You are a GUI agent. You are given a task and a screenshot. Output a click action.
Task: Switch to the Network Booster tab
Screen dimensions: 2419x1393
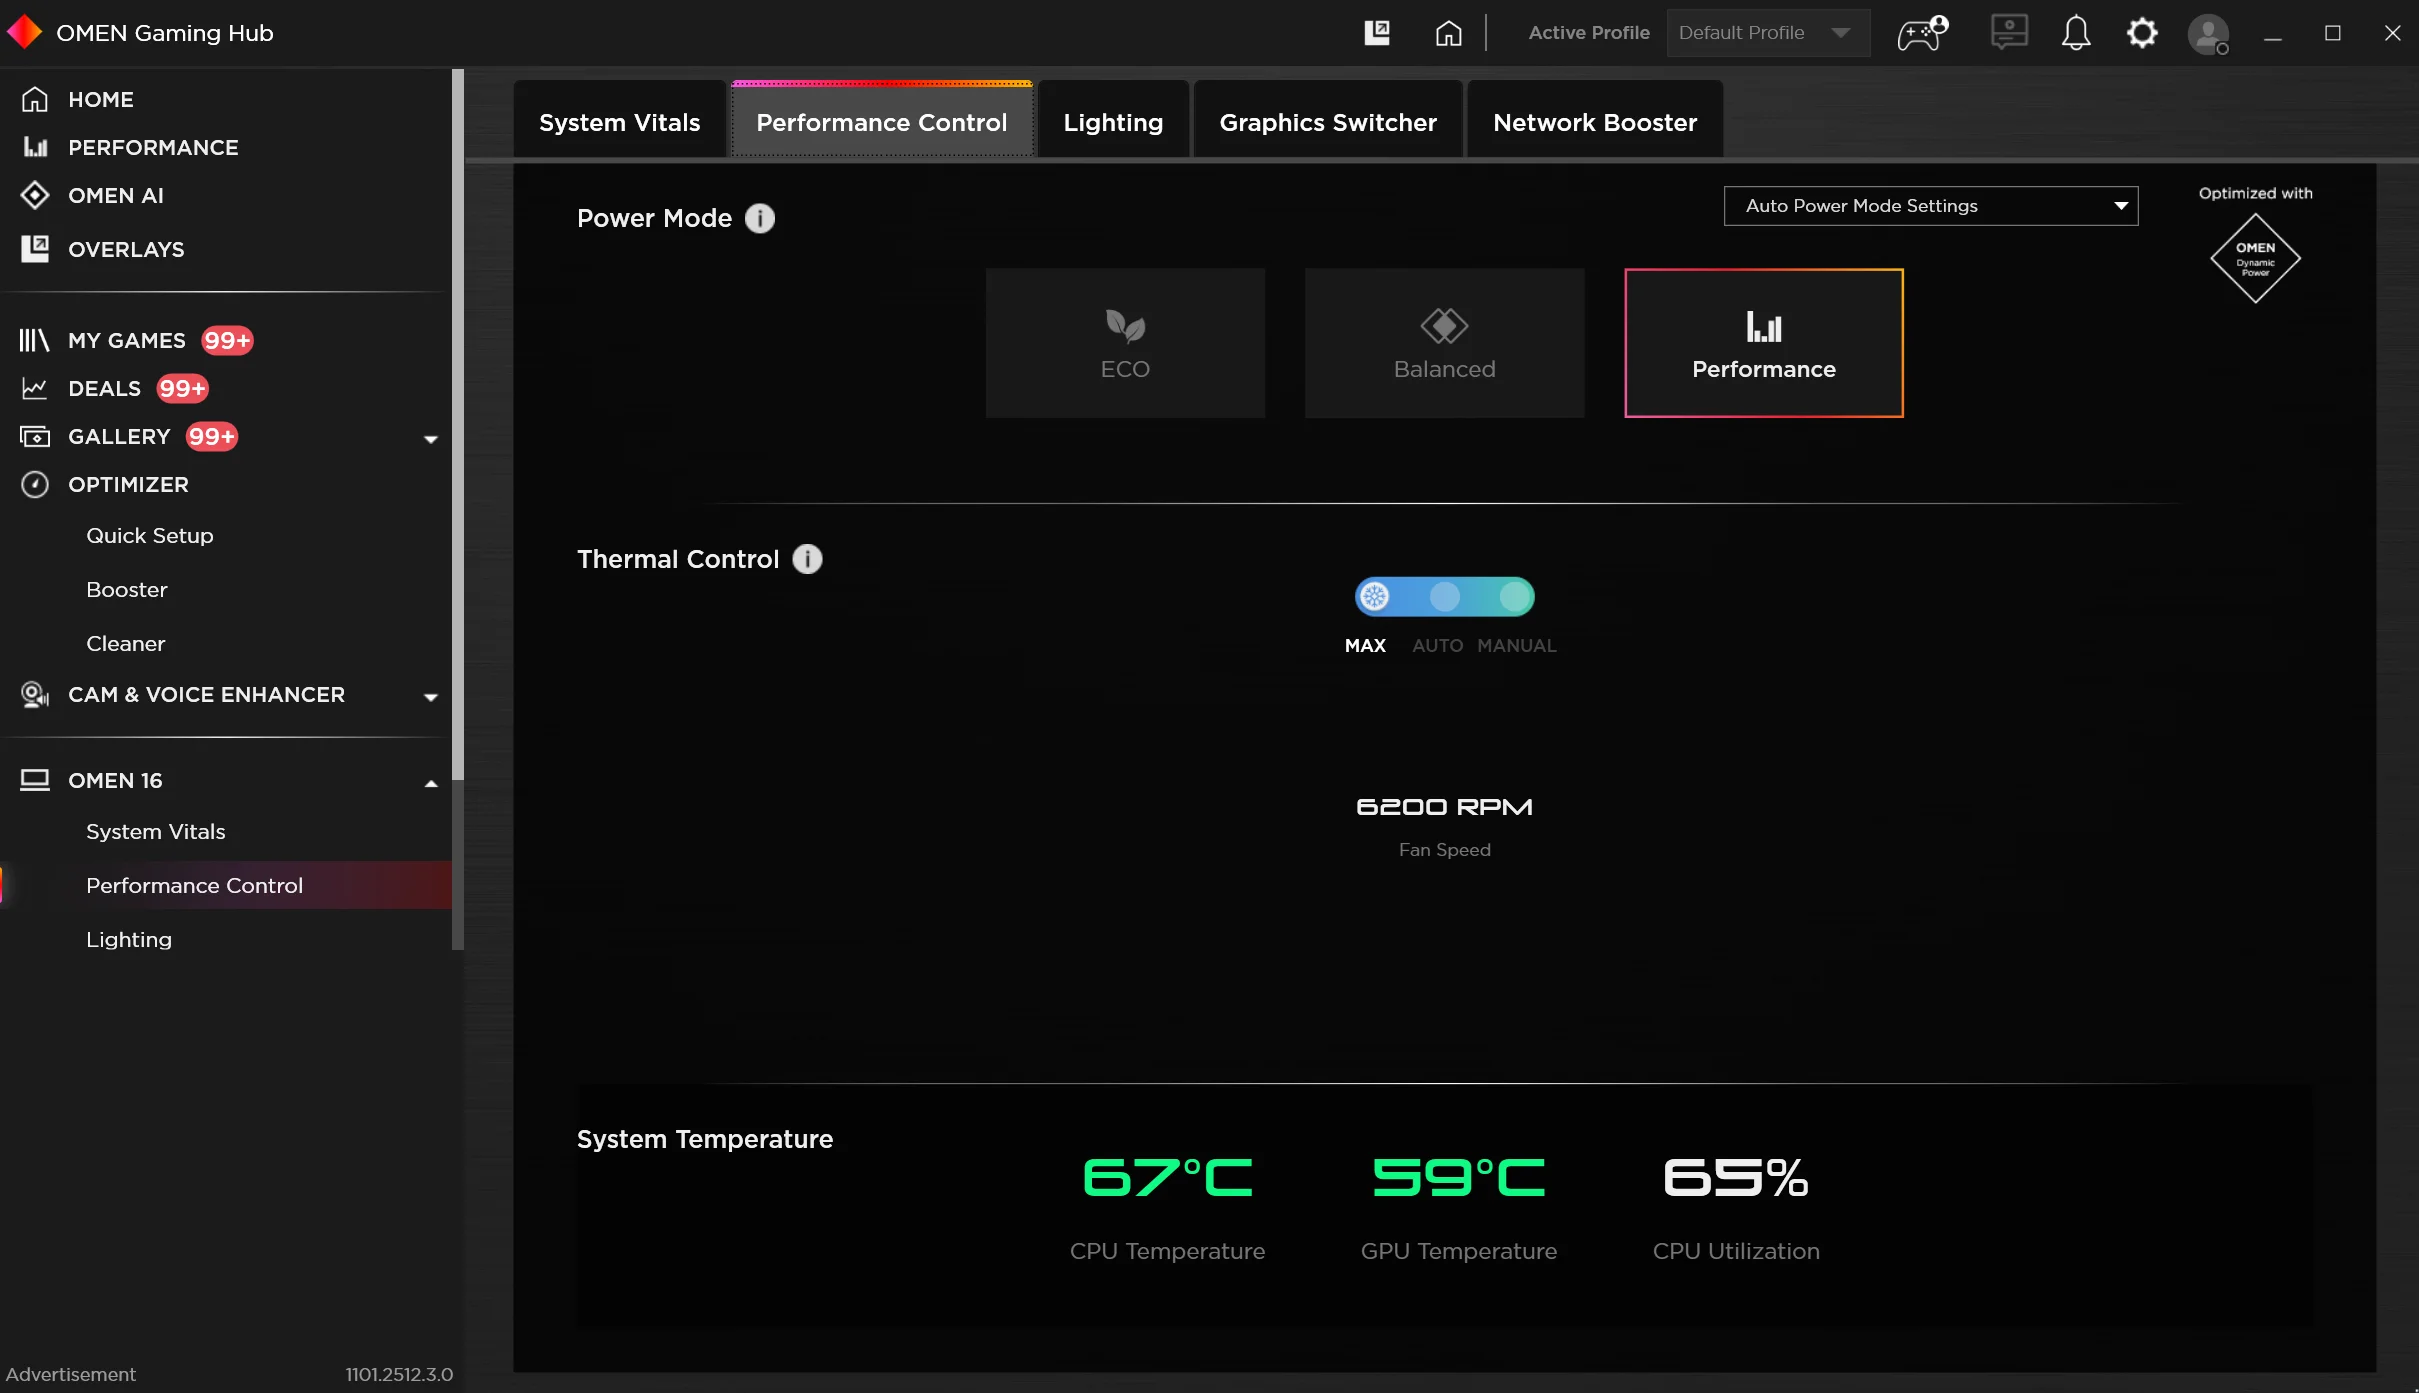pos(1594,122)
